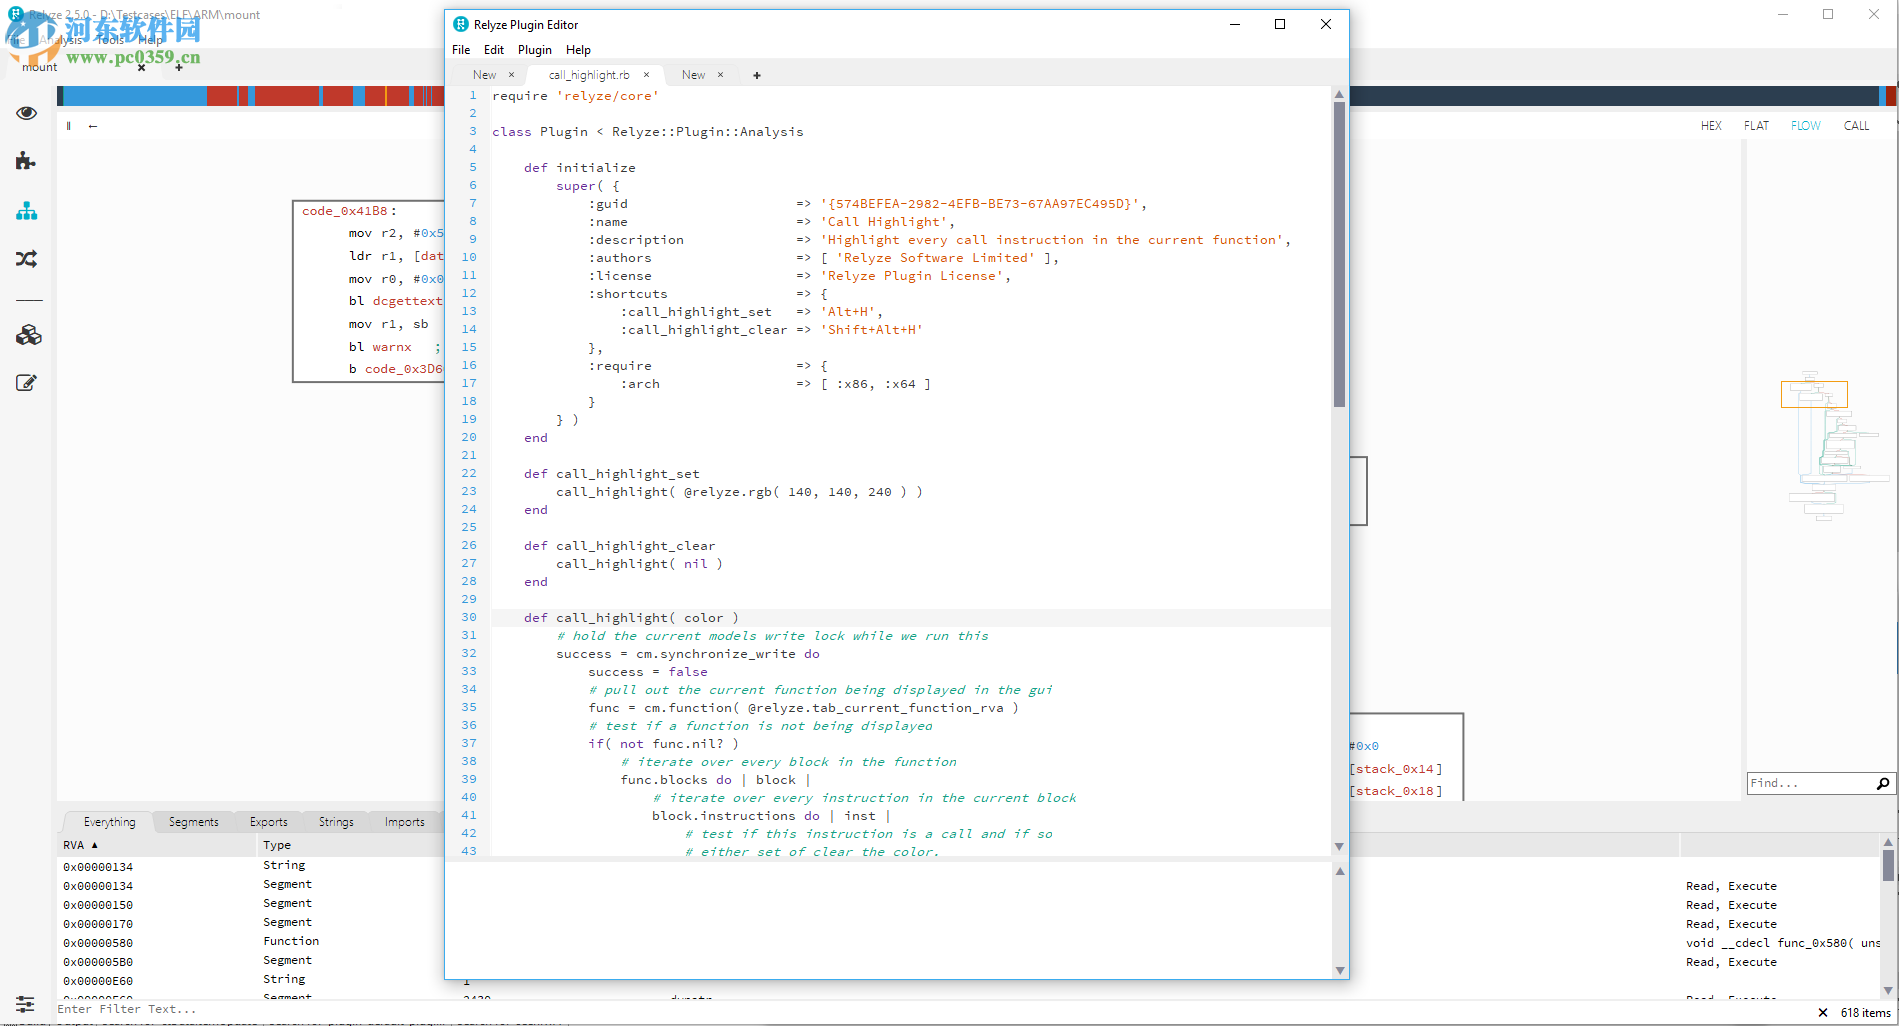Click line number 22 in editor gutter
1899x1026 pixels.
click(x=469, y=473)
